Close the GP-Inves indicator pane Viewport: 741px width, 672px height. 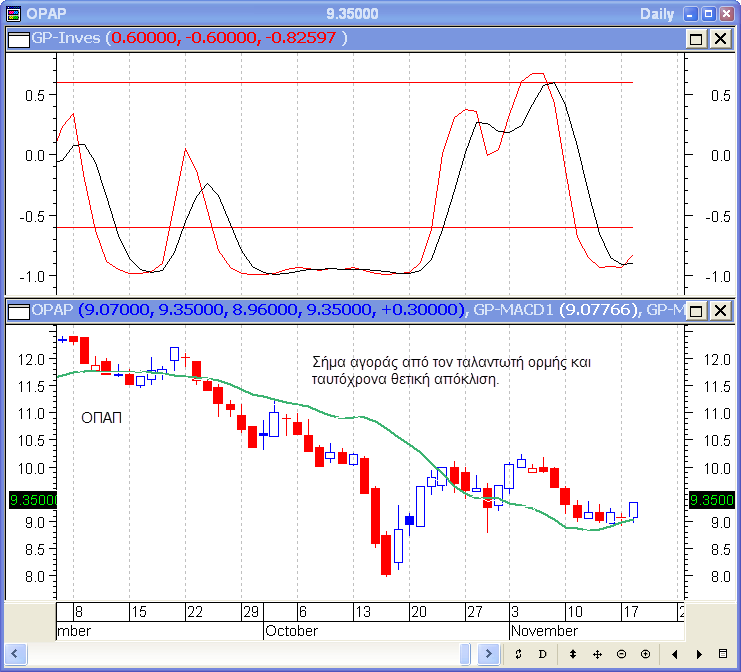click(x=719, y=38)
